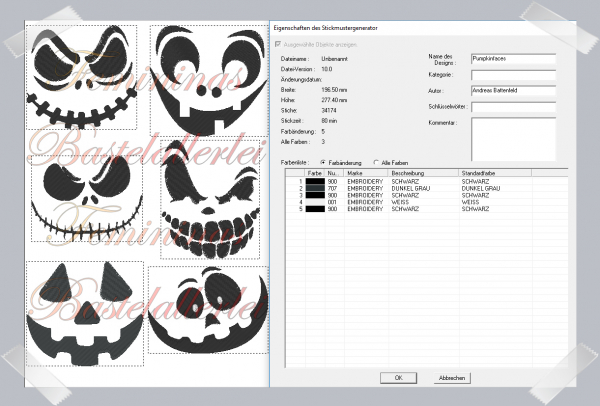600x406 pixels.
Task: Click EMBROIDERY in row 5 of the color list
Action: click(x=365, y=209)
